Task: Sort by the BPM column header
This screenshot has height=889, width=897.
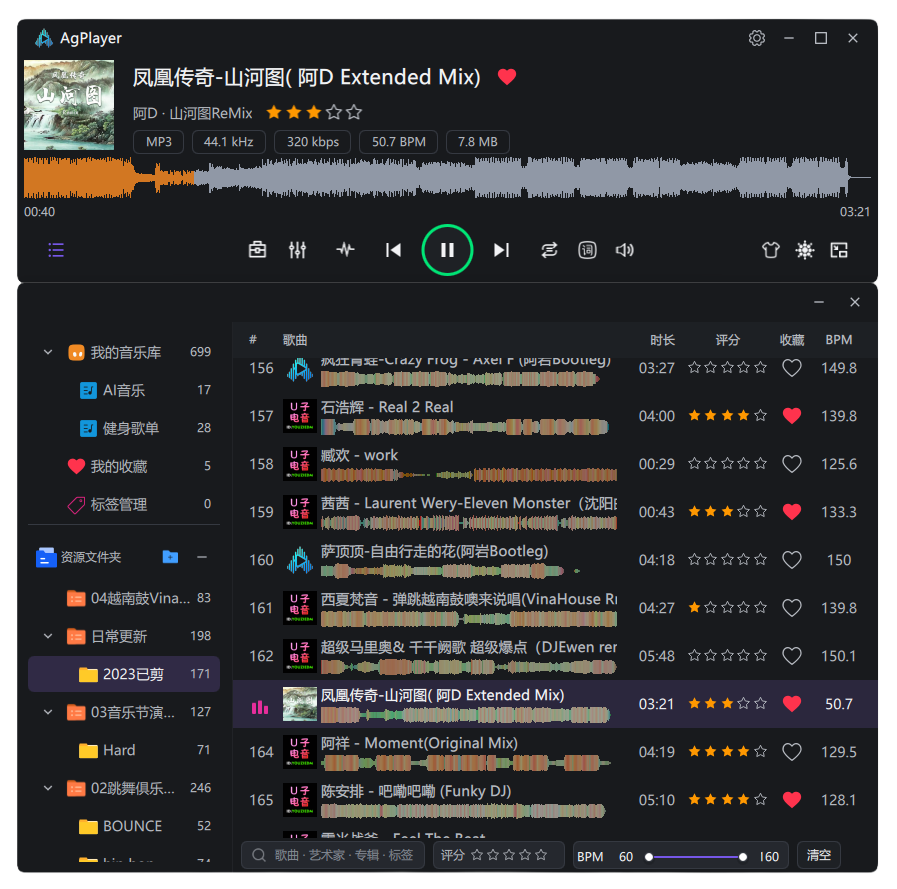Action: (839, 340)
